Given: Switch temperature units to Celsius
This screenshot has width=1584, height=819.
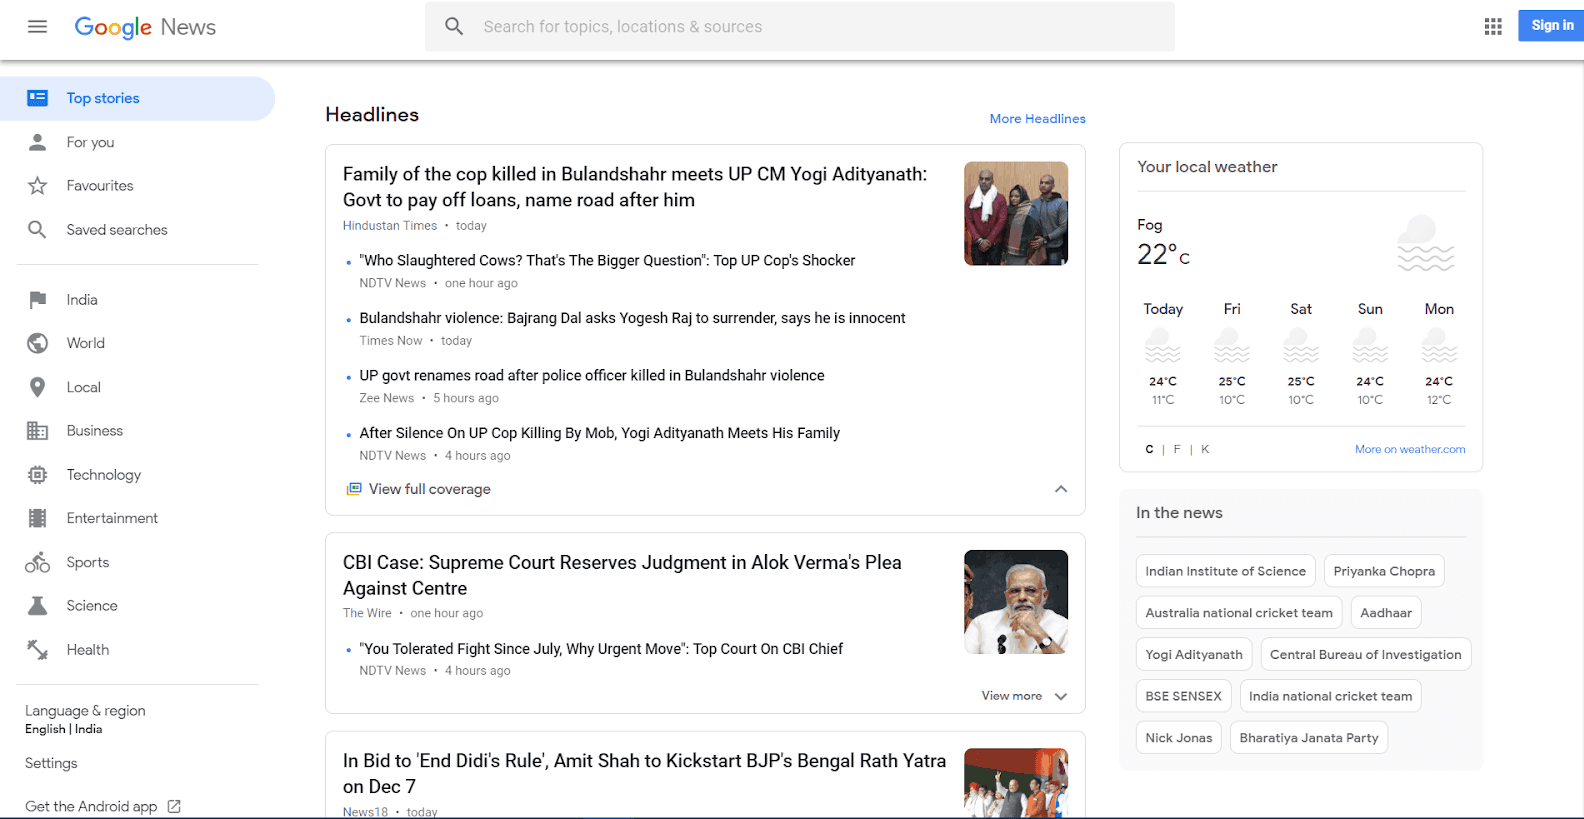Looking at the screenshot, I should (1149, 449).
